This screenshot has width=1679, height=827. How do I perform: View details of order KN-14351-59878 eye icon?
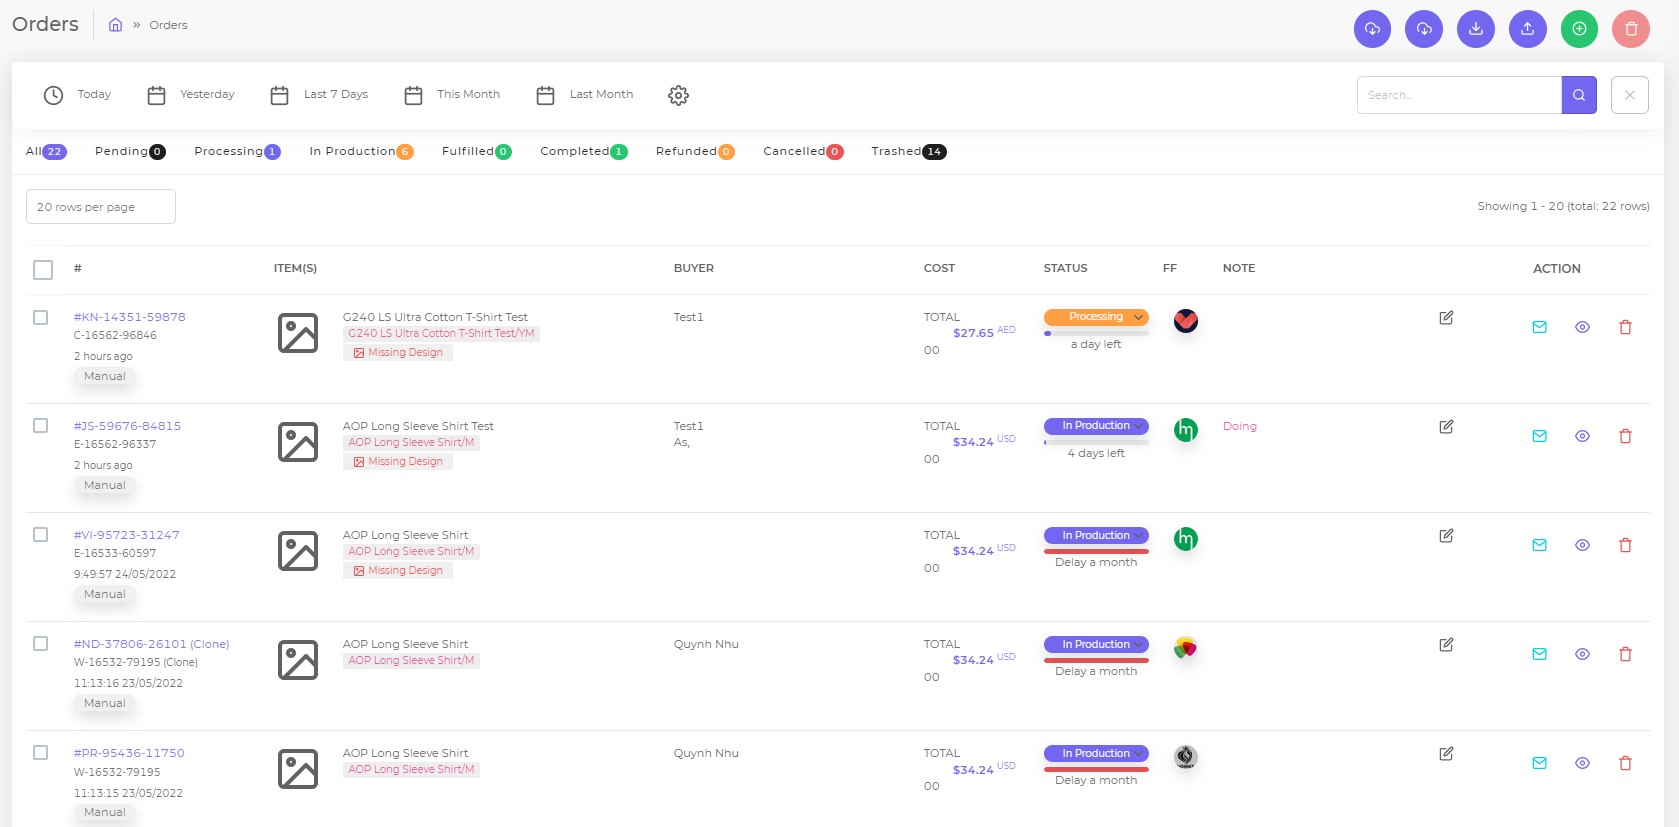point(1583,327)
